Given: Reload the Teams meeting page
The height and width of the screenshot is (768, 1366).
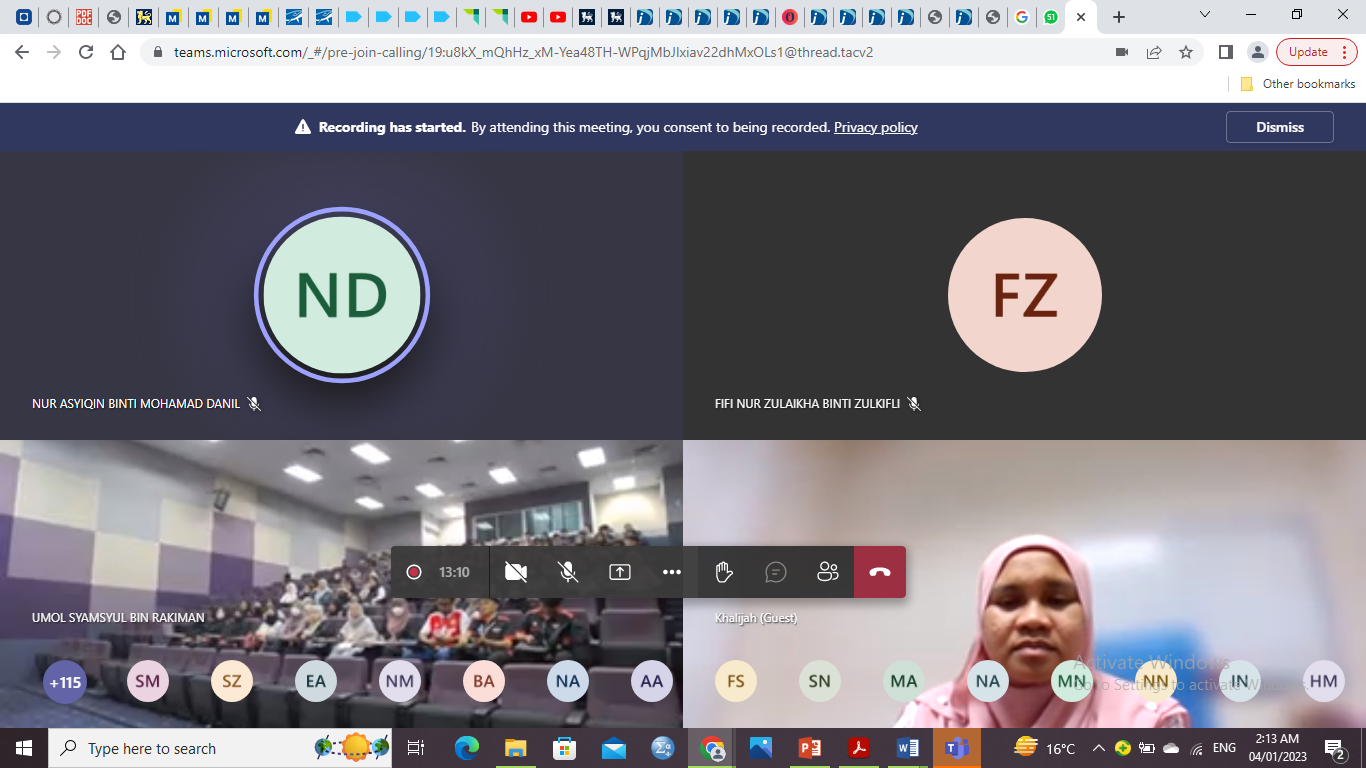Looking at the screenshot, I should click(x=86, y=52).
